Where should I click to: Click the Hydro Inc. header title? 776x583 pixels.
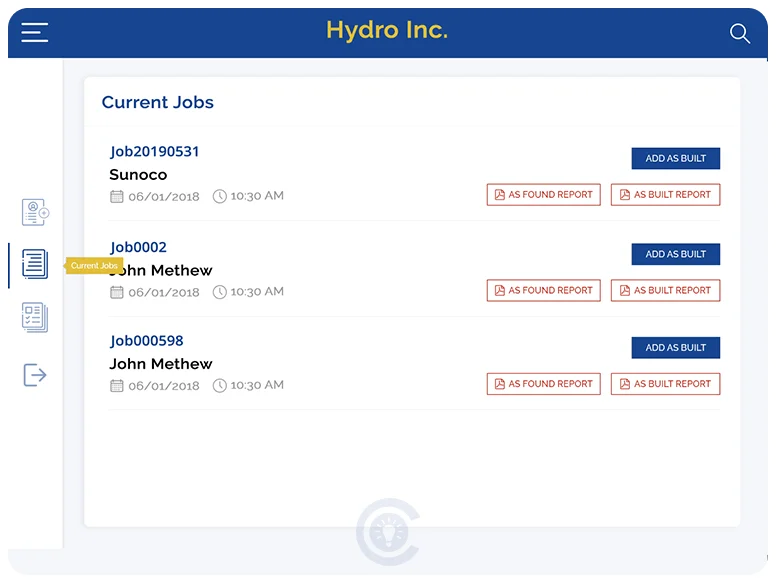[387, 31]
